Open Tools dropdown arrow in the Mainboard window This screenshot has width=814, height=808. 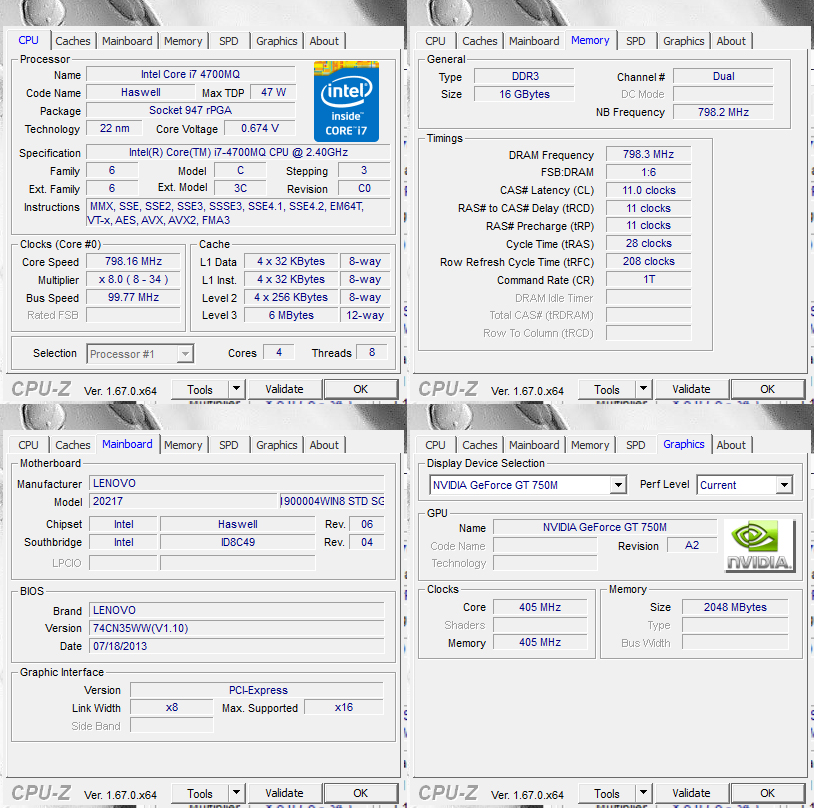pyautogui.click(x=236, y=793)
